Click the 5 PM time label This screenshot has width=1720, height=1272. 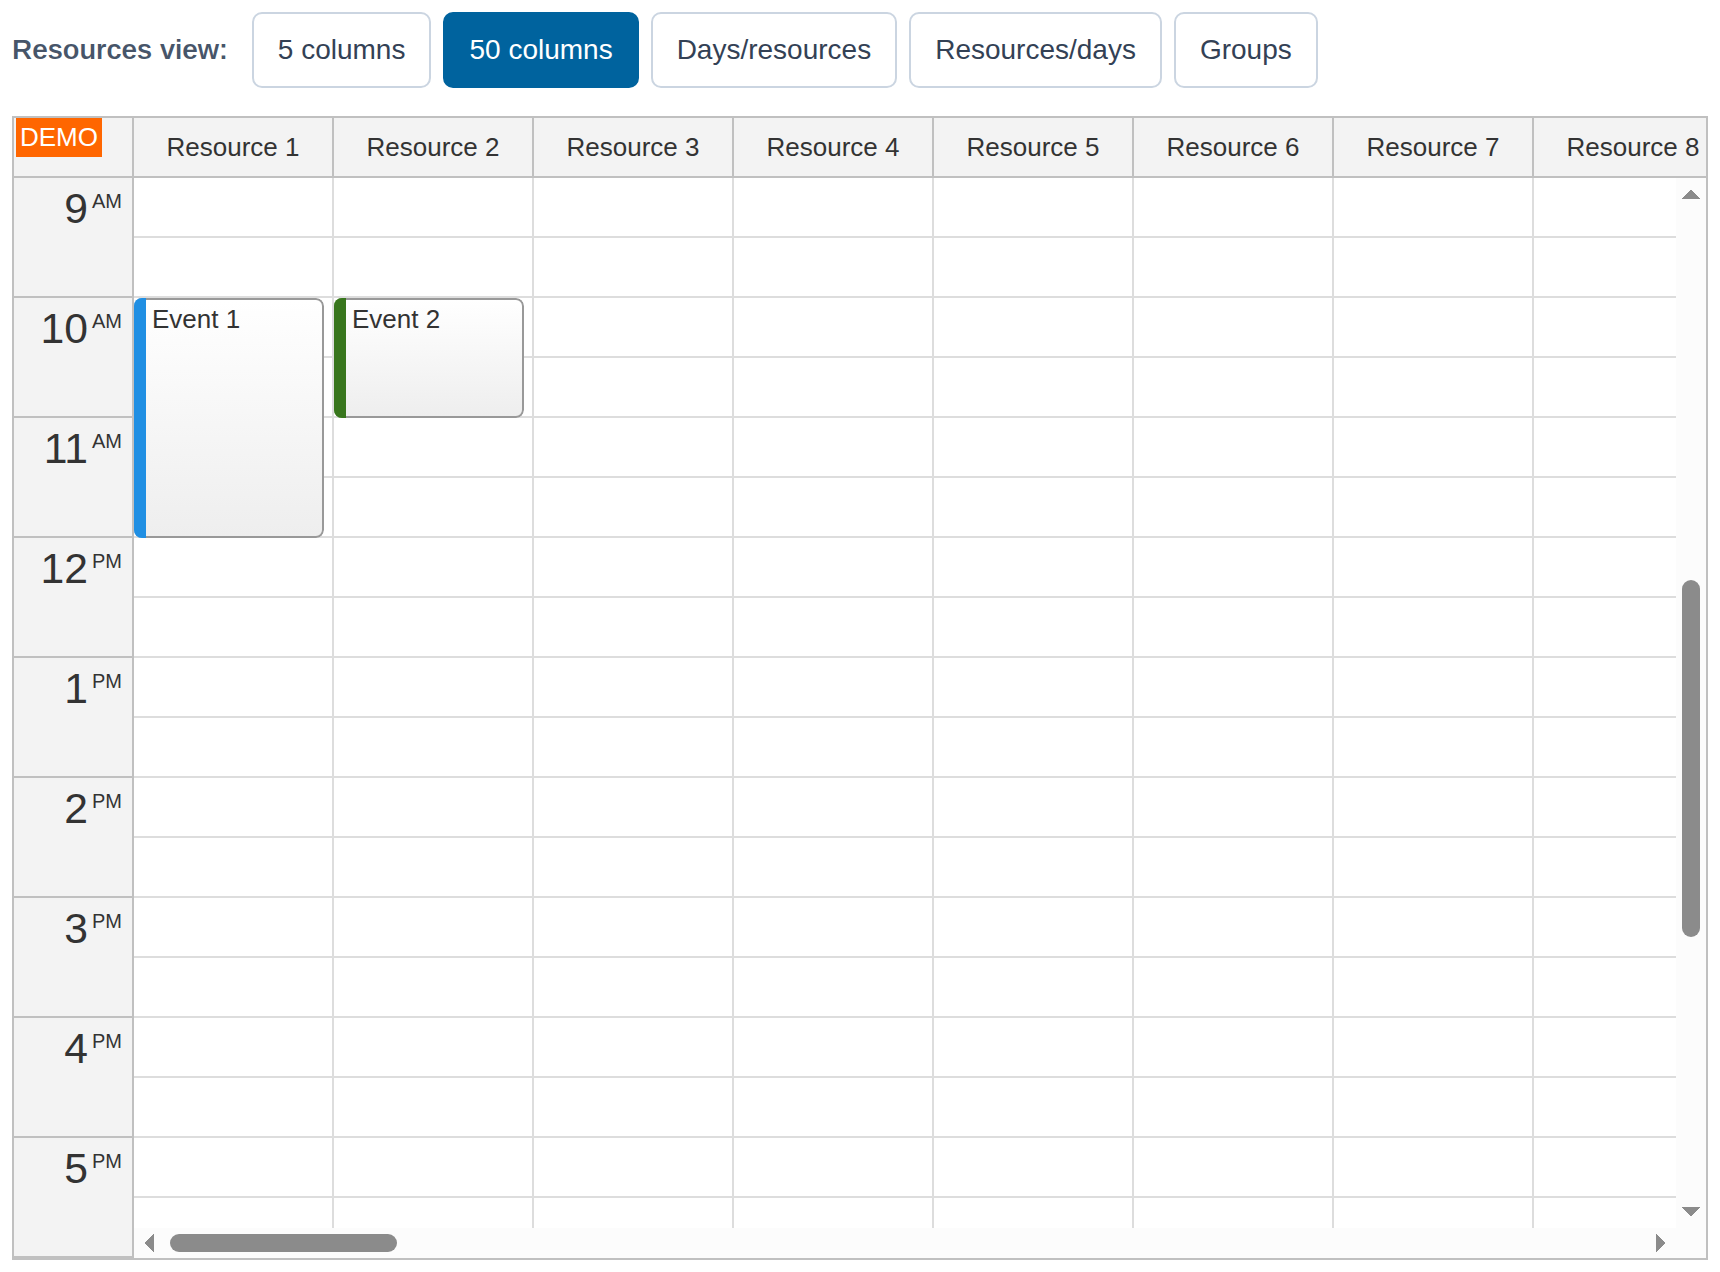click(x=73, y=1197)
